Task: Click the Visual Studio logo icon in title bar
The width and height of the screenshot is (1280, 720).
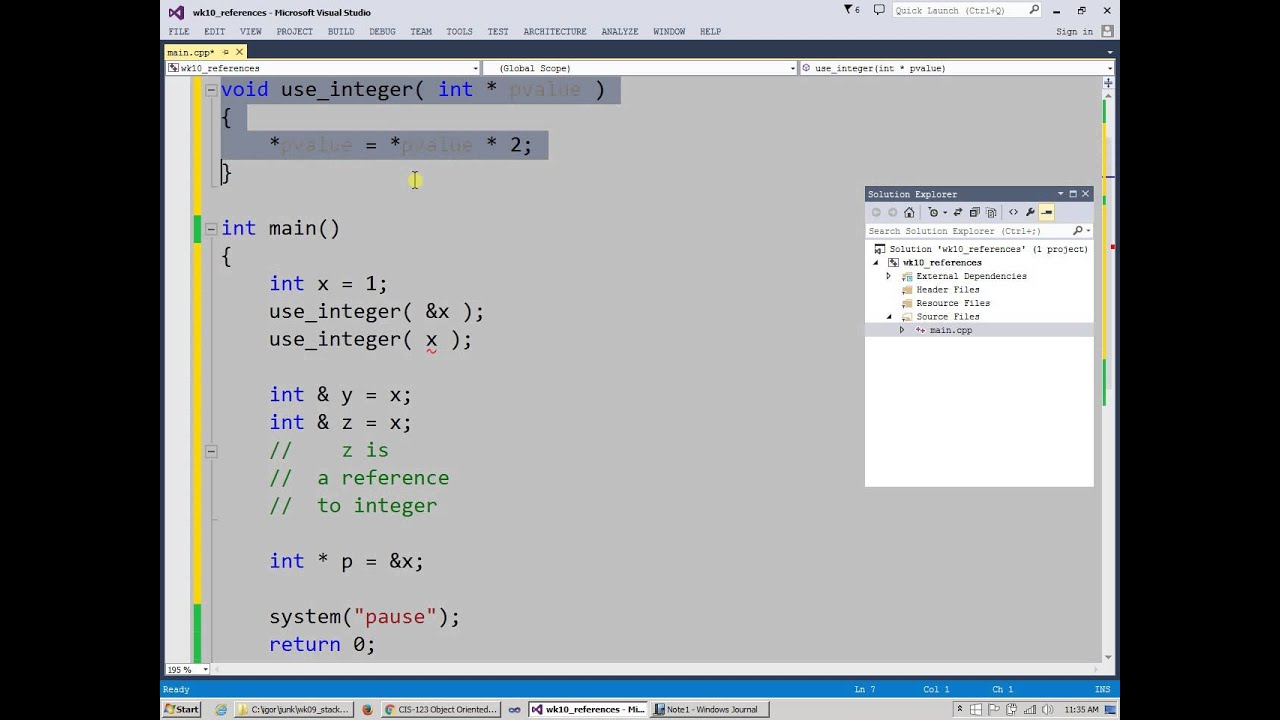Action: point(176,12)
